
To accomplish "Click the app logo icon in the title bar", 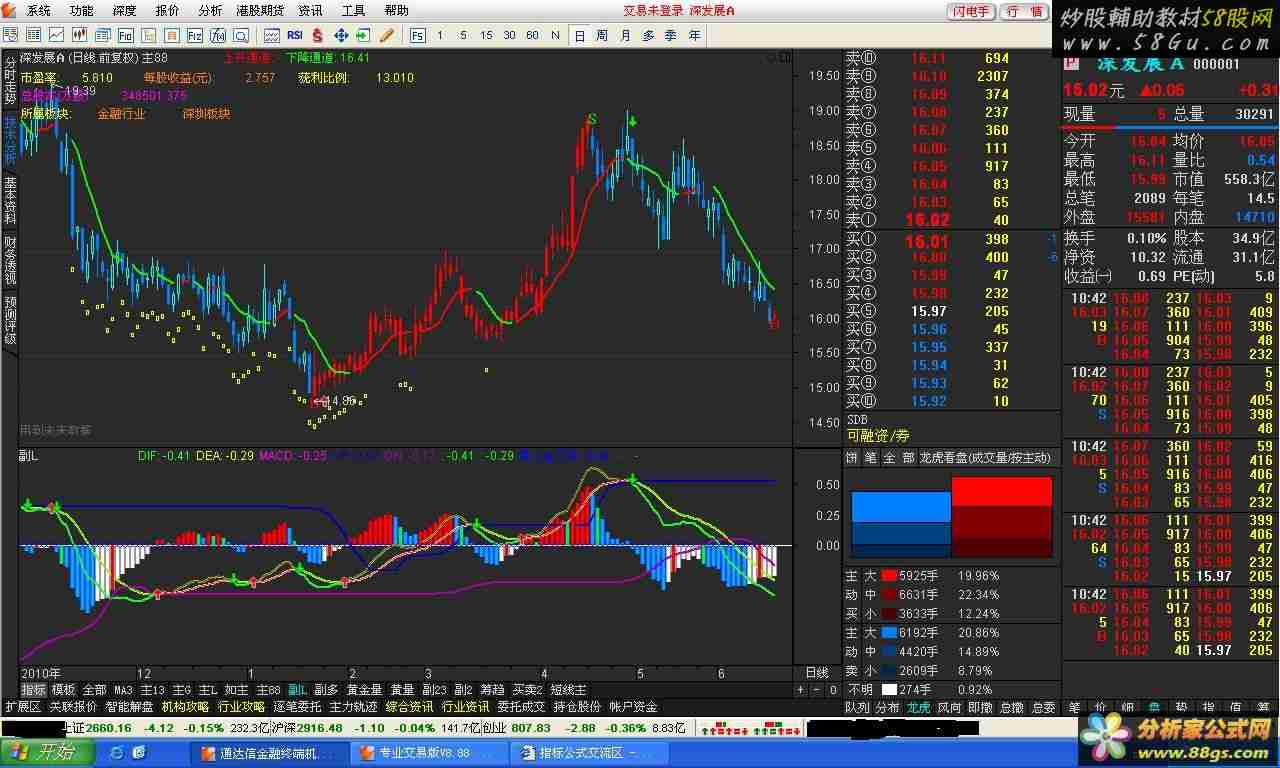I will [11, 11].
